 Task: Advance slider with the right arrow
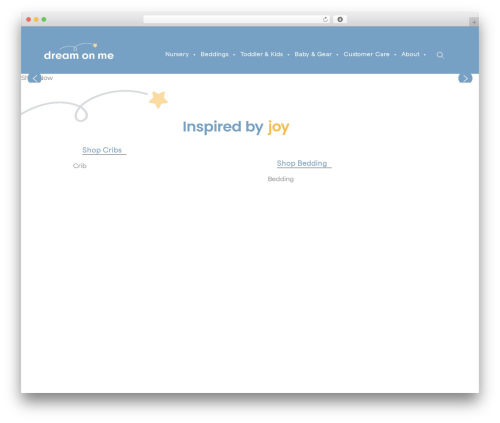point(465,78)
